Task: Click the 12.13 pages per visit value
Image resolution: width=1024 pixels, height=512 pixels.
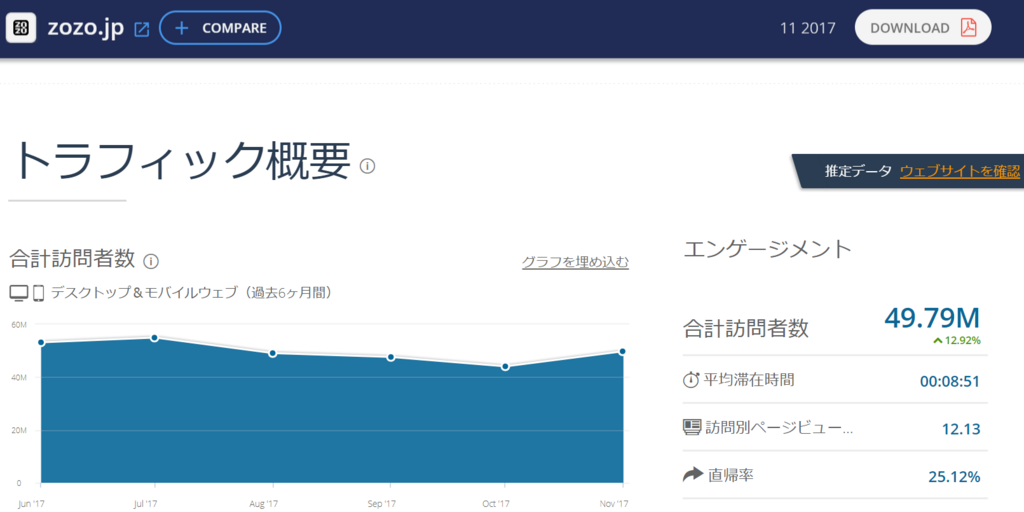Action: click(x=961, y=429)
